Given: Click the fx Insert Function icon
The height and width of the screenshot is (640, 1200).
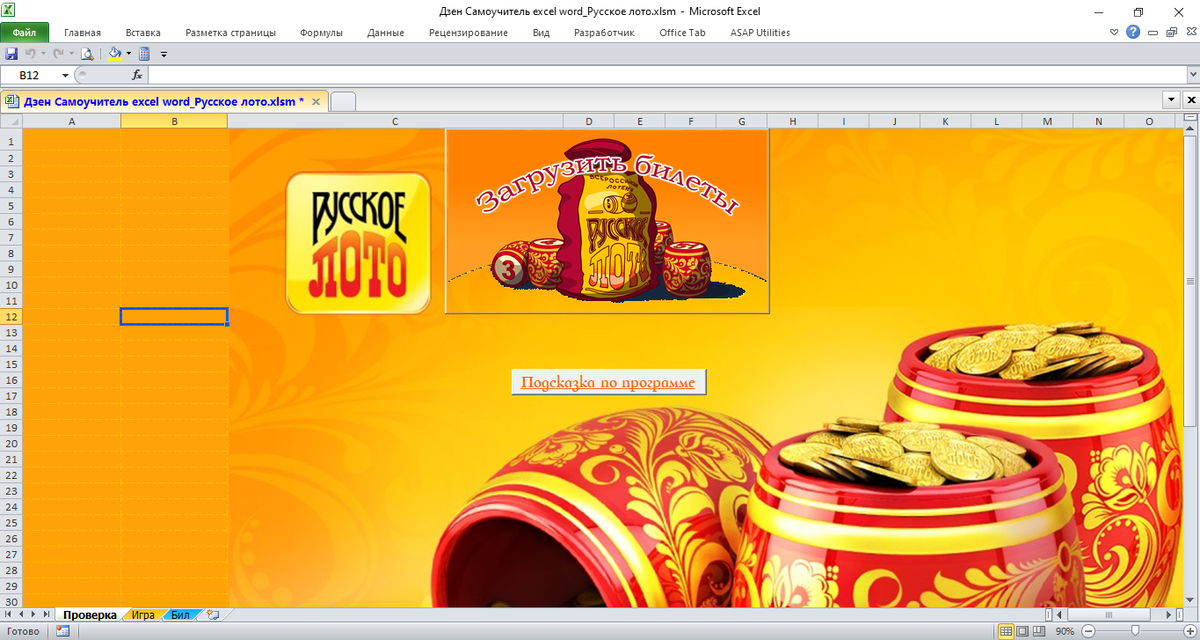Looking at the screenshot, I should [137, 75].
